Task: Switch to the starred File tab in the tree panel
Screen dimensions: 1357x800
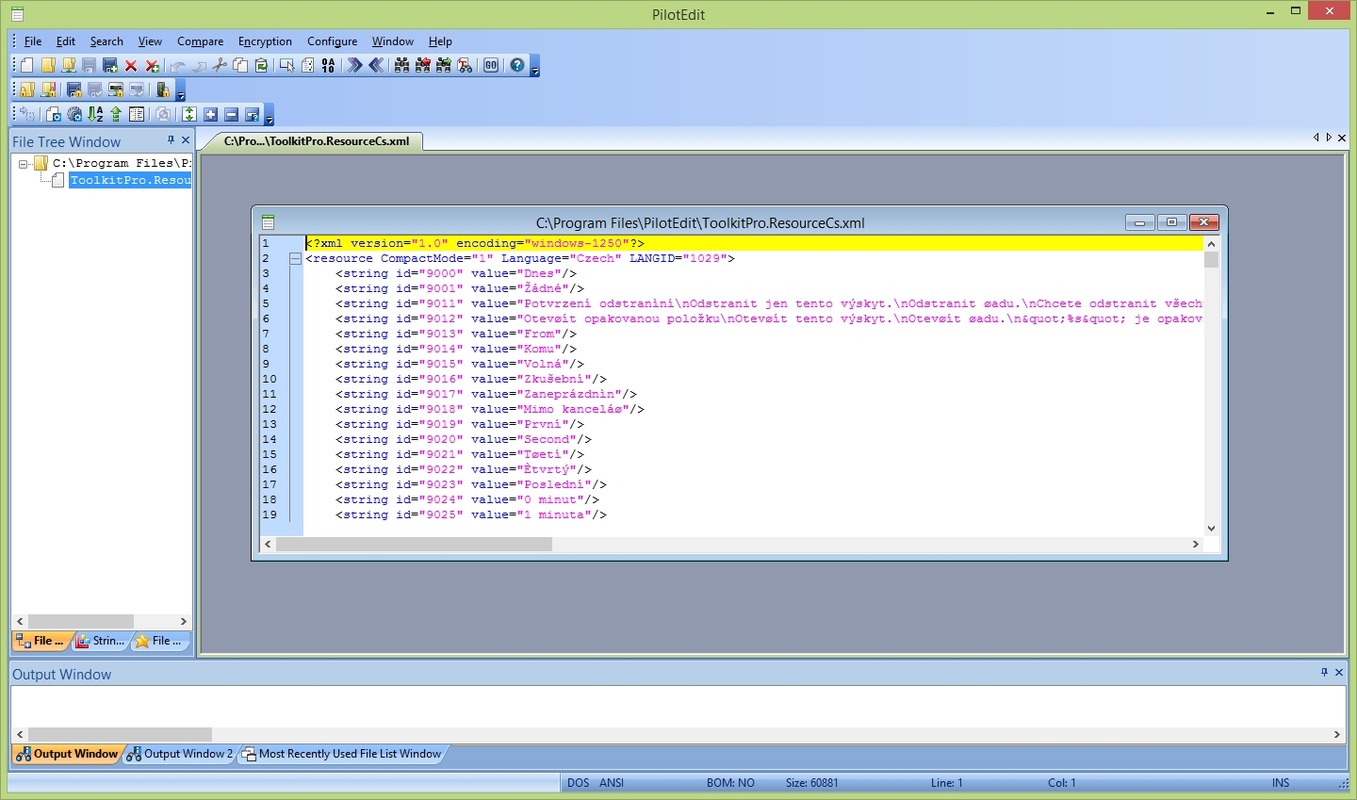Action: click(160, 641)
